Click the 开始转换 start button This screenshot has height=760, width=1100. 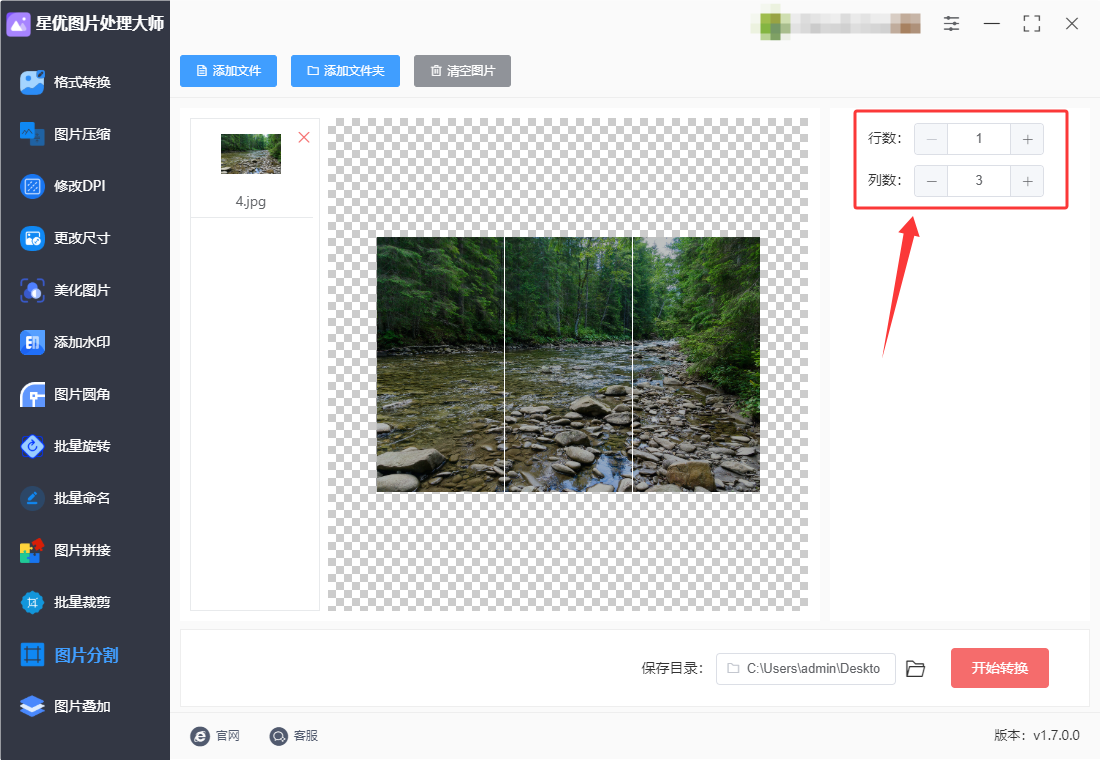pyautogui.click(x=1000, y=668)
